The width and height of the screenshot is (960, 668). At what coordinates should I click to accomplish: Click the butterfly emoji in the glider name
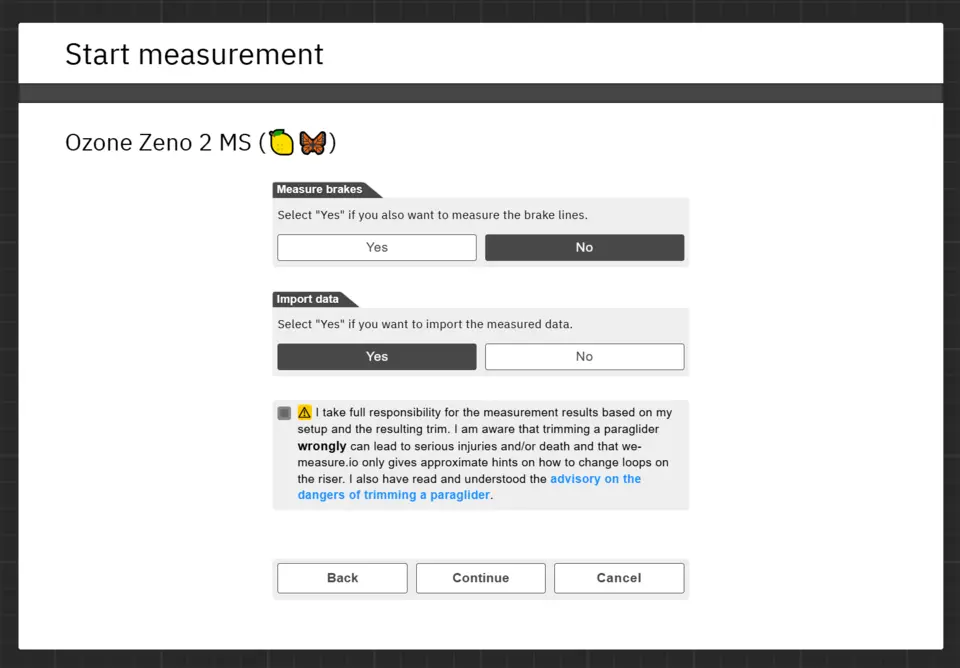[x=312, y=143]
